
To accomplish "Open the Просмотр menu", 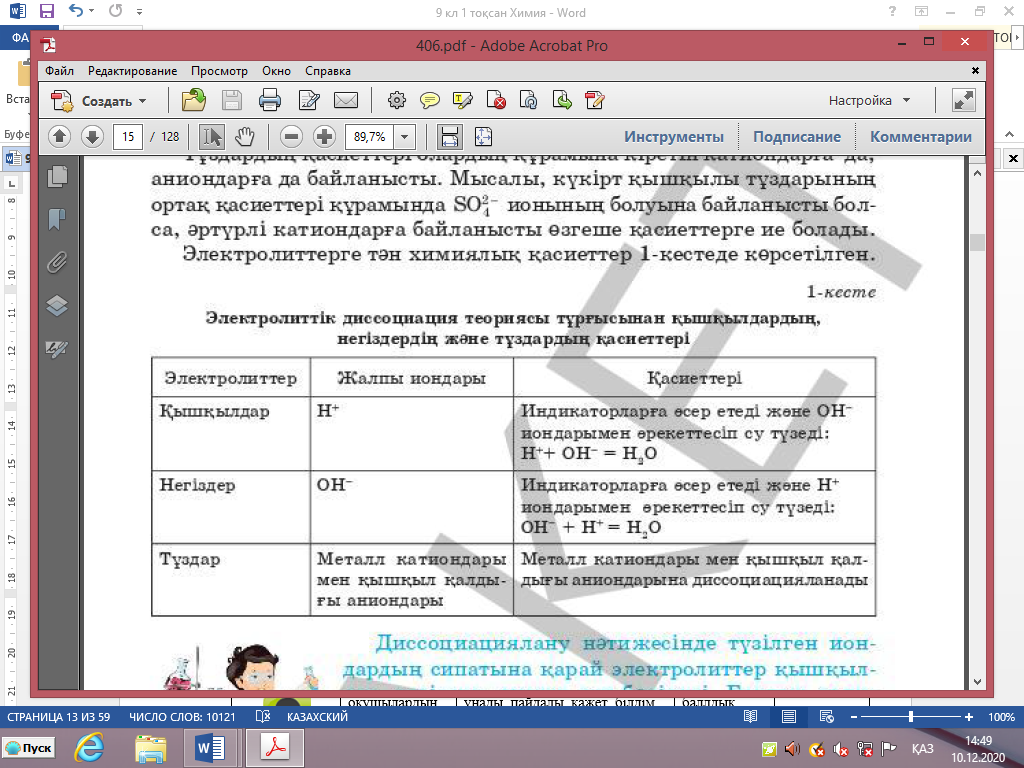I will point(219,71).
